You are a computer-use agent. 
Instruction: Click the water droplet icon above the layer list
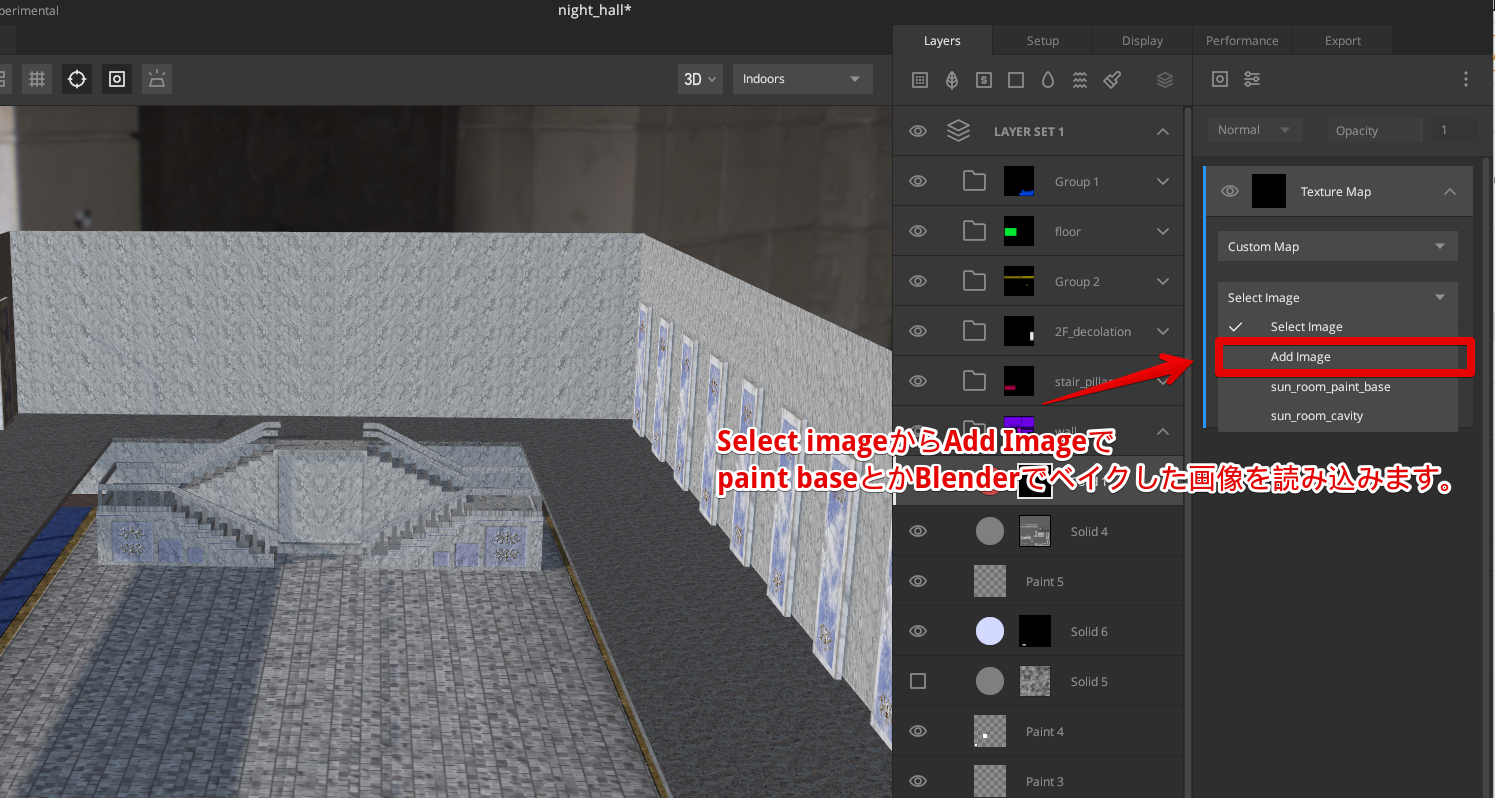pyautogui.click(x=1047, y=80)
